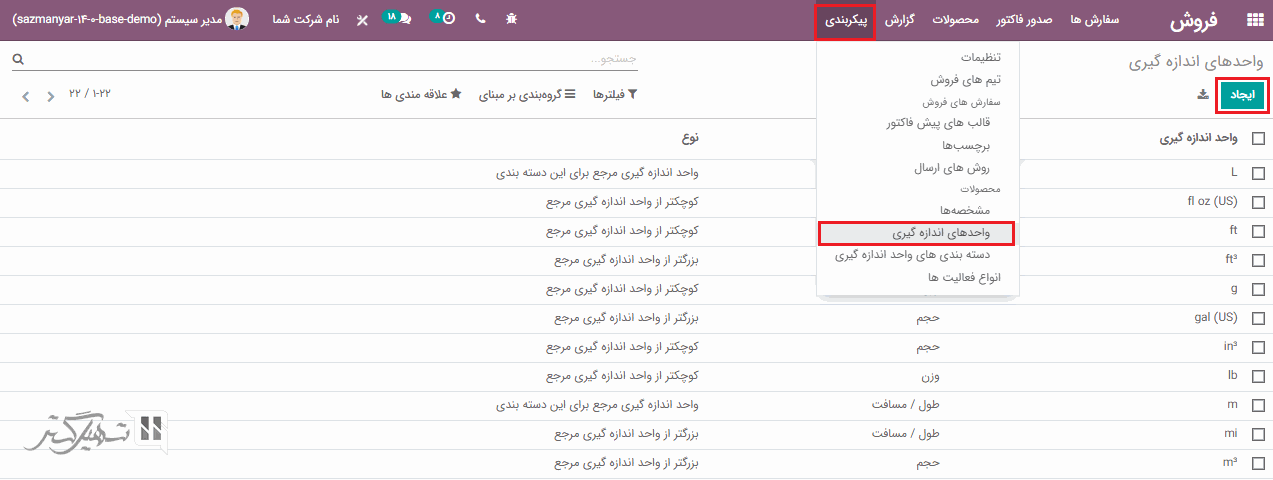This screenshot has height=480, width=1273.
Task: Click the phone icon in top bar
Action: tap(480, 19)
